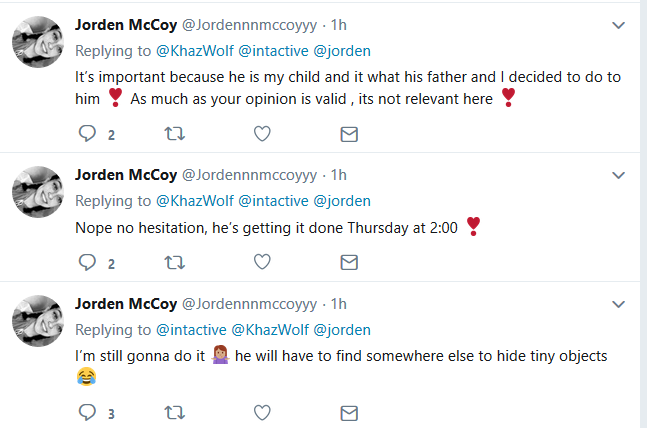Like the first tweet about his child
The height and width of the screenshot is (428, 647).
[x=262, y=134]
